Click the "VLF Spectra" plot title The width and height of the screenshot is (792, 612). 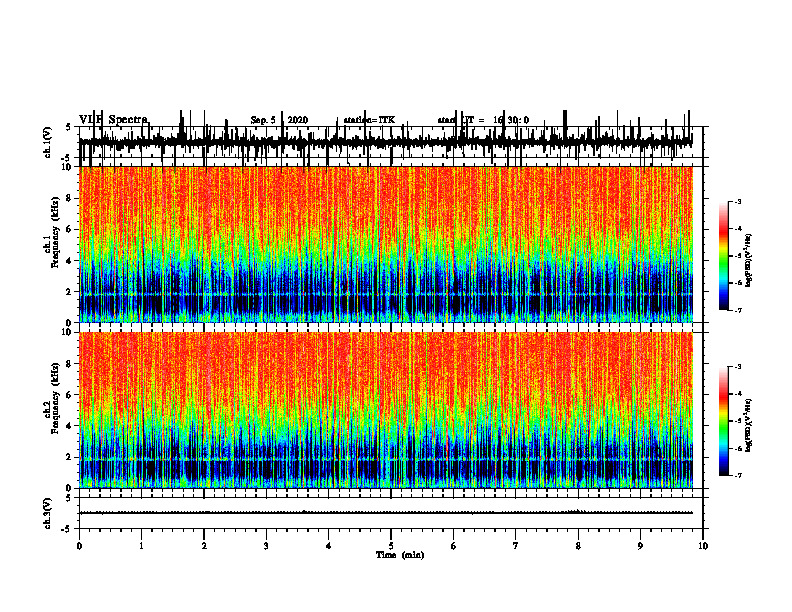114,120
